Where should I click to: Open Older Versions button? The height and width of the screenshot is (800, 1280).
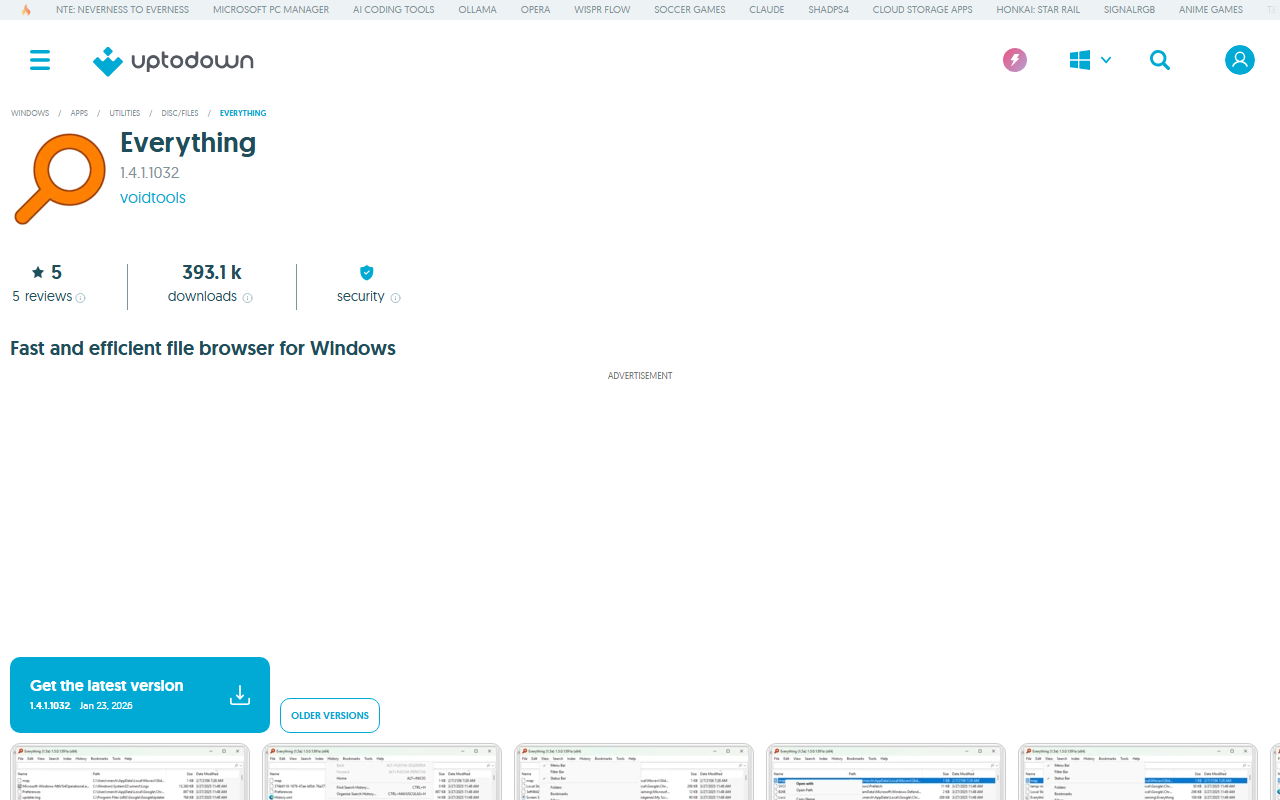330,715
